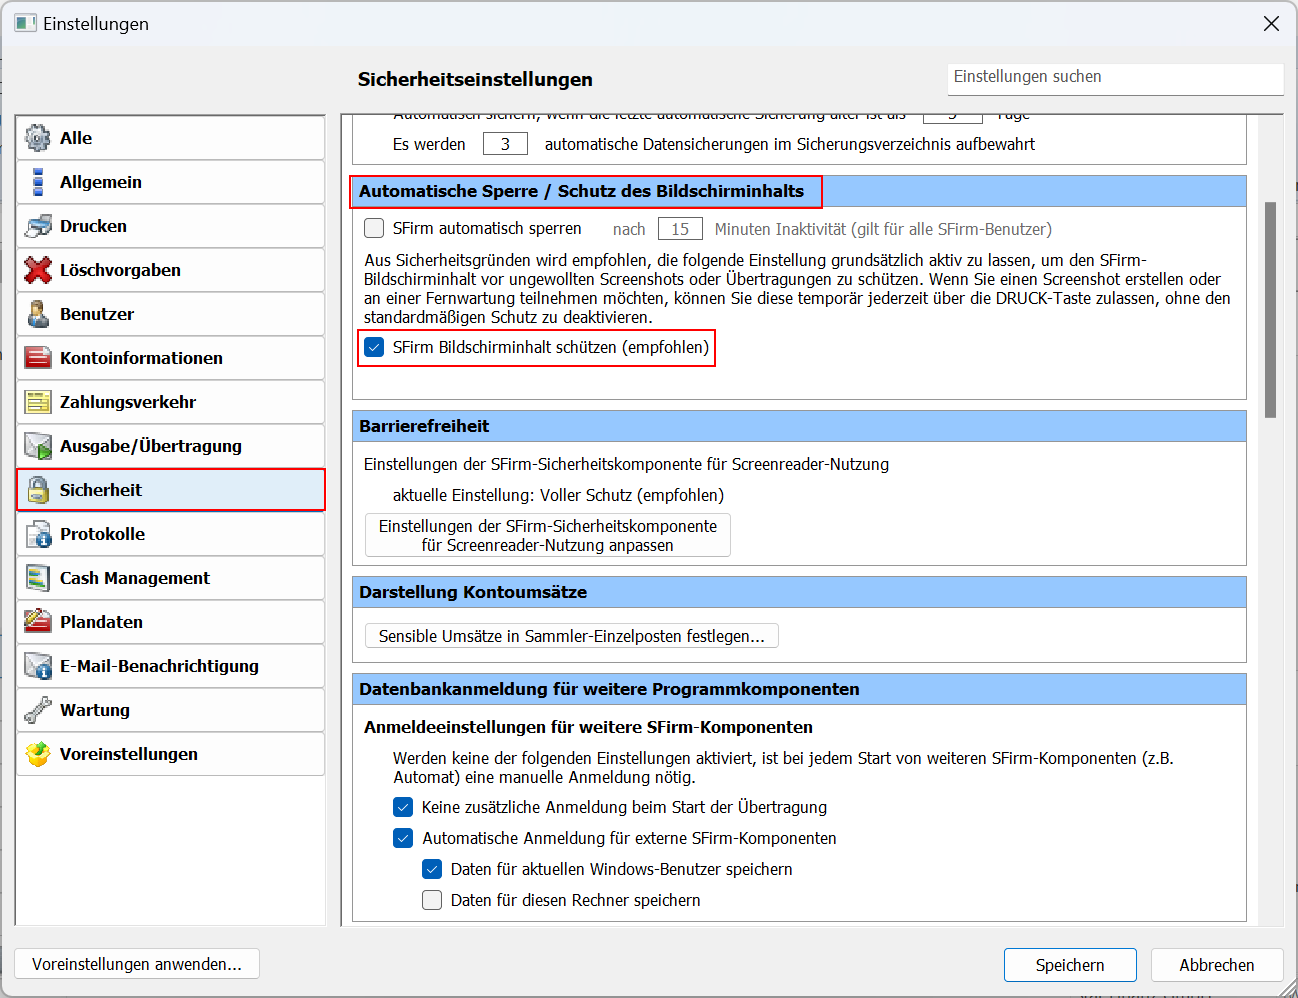Select Kontoinformationen category
The width and height of the screenshot is (1298, 998).
coord(171,358)
